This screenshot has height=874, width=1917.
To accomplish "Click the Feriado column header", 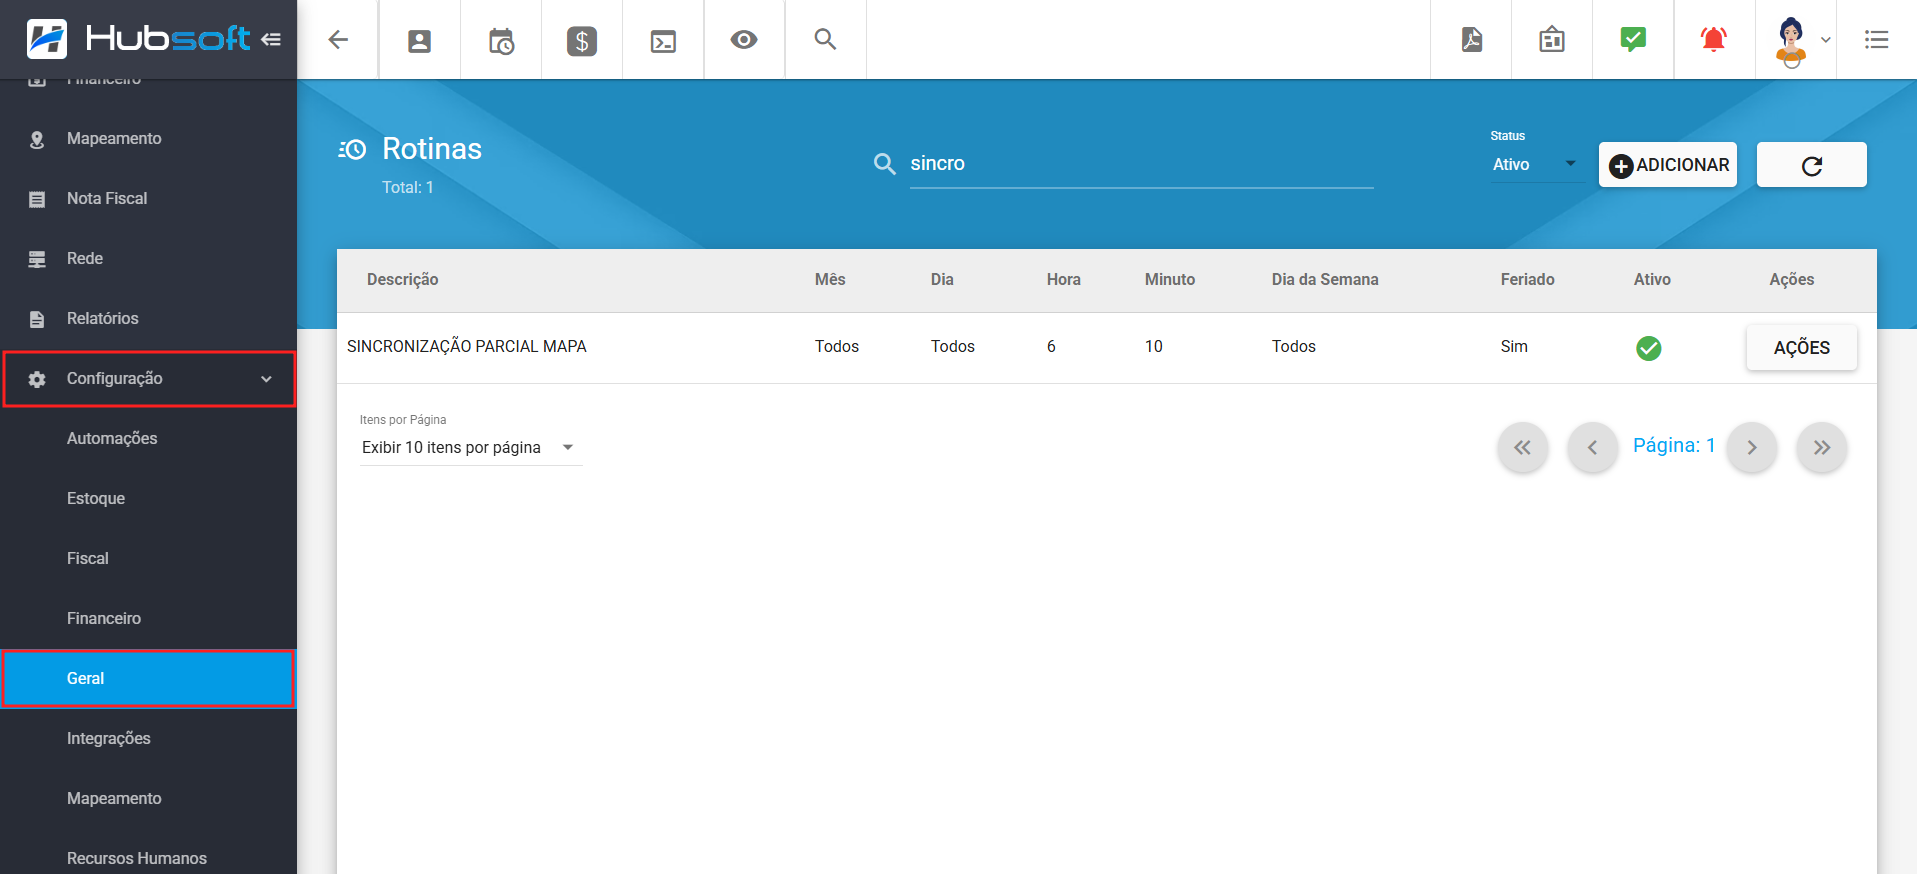I will 1527,280.
